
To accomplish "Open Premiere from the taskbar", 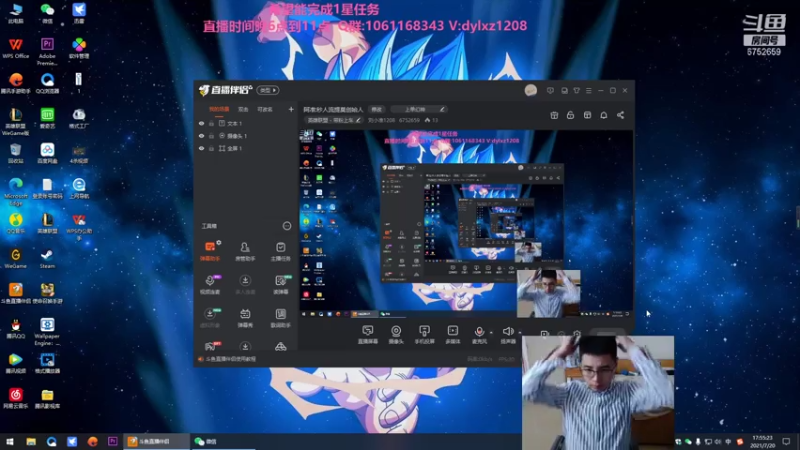I will click(113, 441).
